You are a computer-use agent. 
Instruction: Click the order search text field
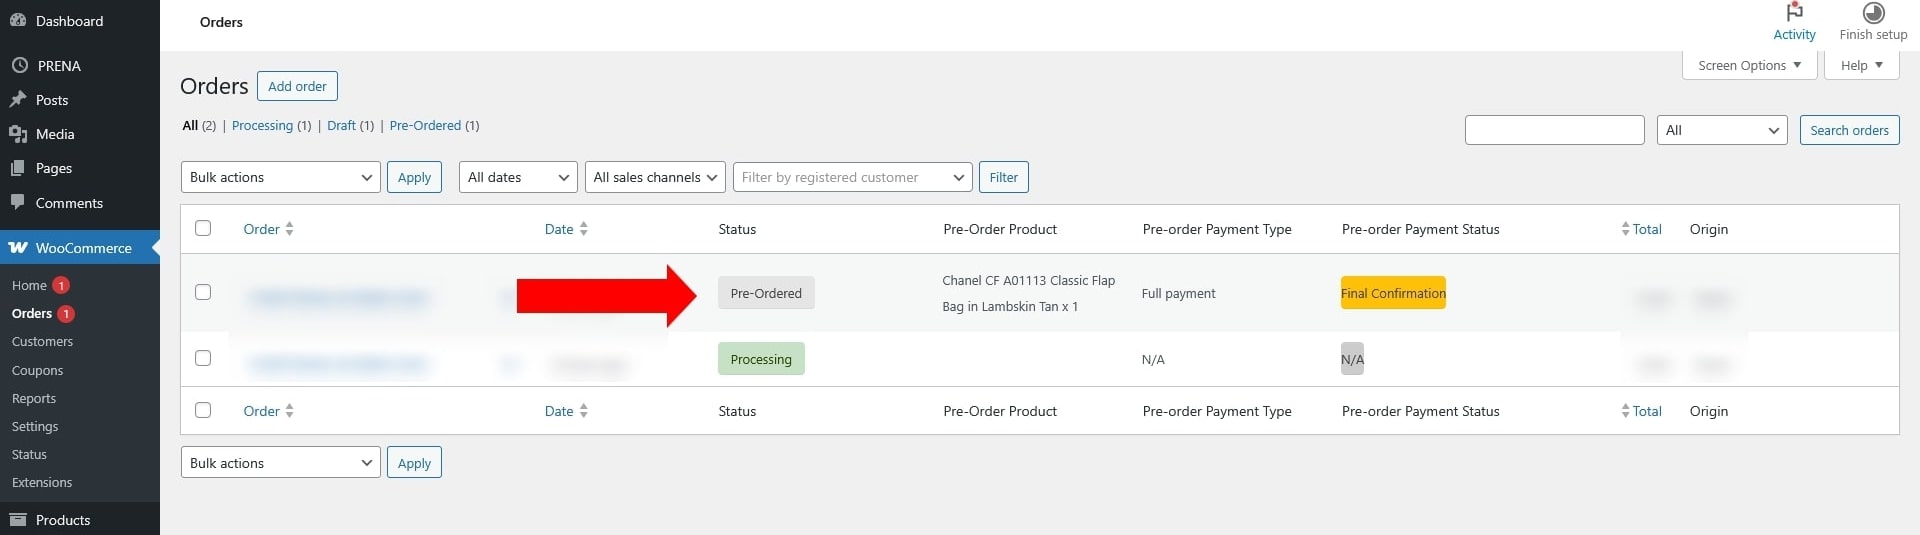point(1554,130)
